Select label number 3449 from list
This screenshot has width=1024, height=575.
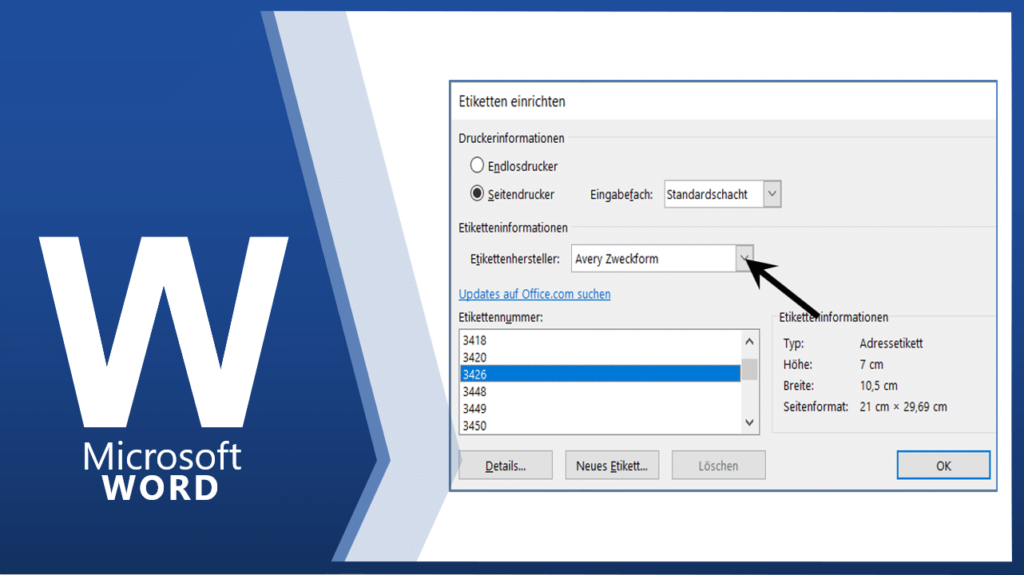[600, 408]
